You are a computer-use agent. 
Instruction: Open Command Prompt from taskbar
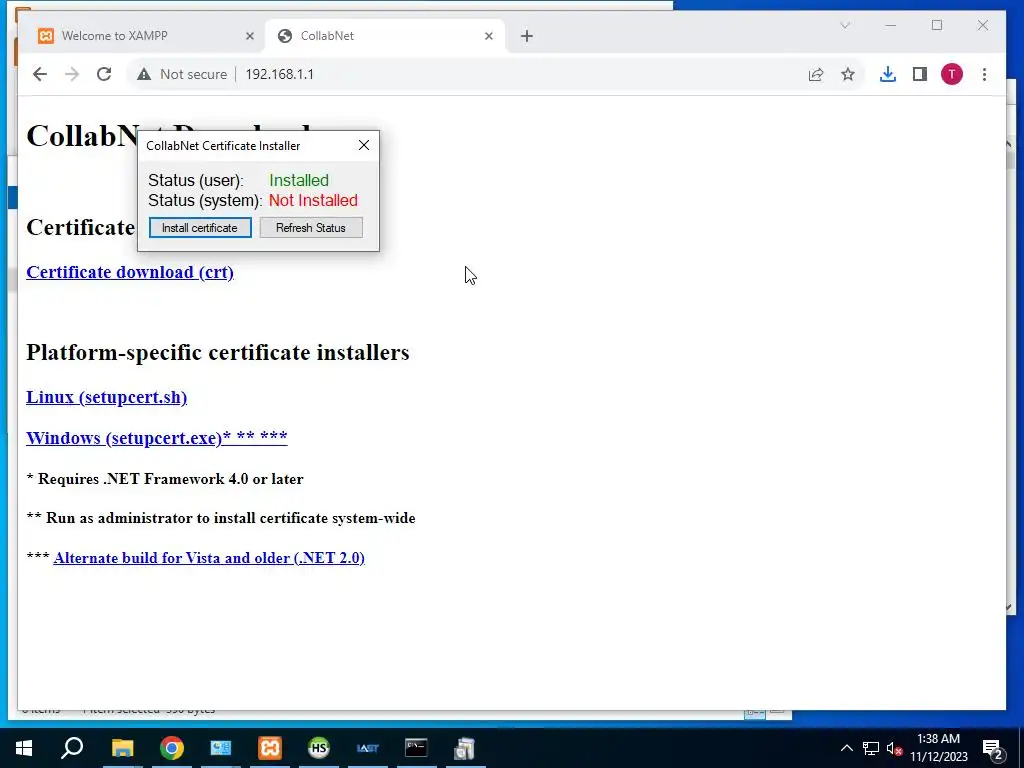[416, 748]
